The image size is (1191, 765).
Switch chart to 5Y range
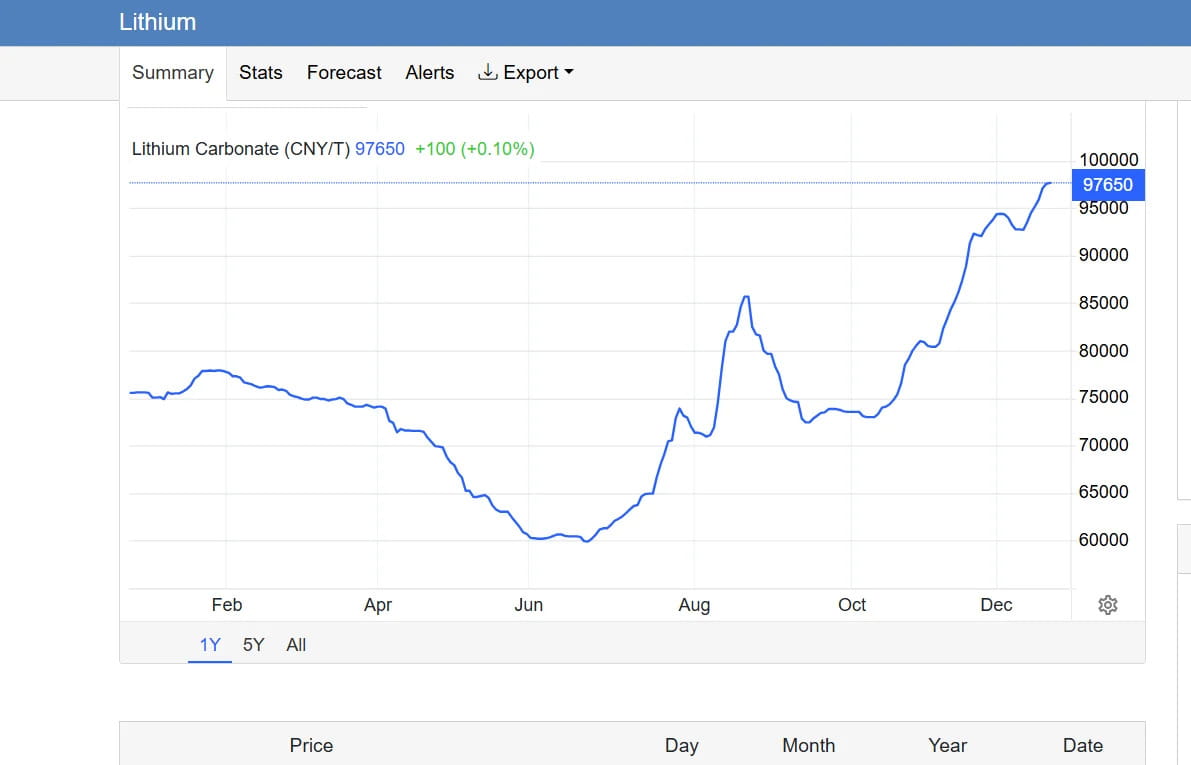click(253, 645)
